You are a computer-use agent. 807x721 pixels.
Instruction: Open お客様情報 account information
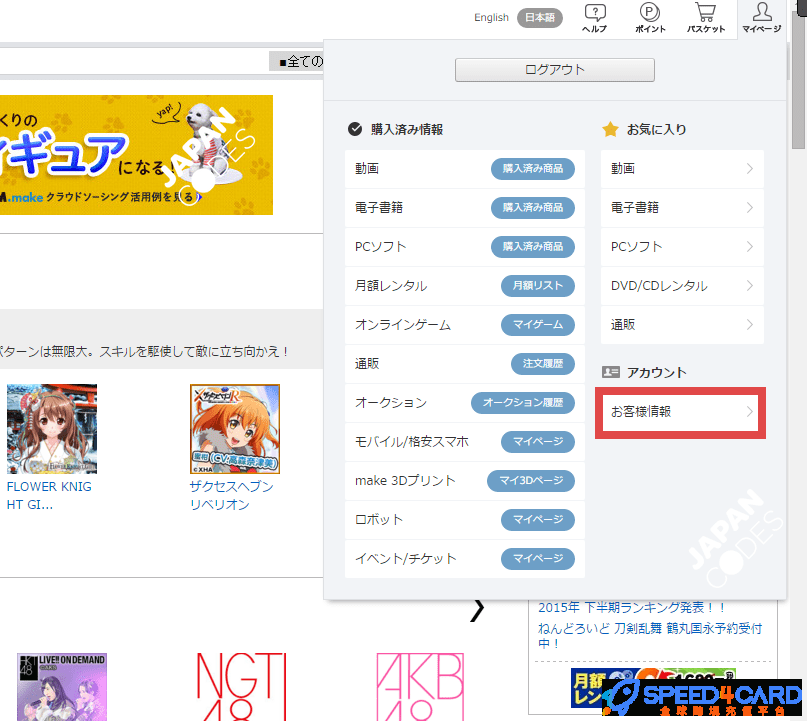pos(680,412)
